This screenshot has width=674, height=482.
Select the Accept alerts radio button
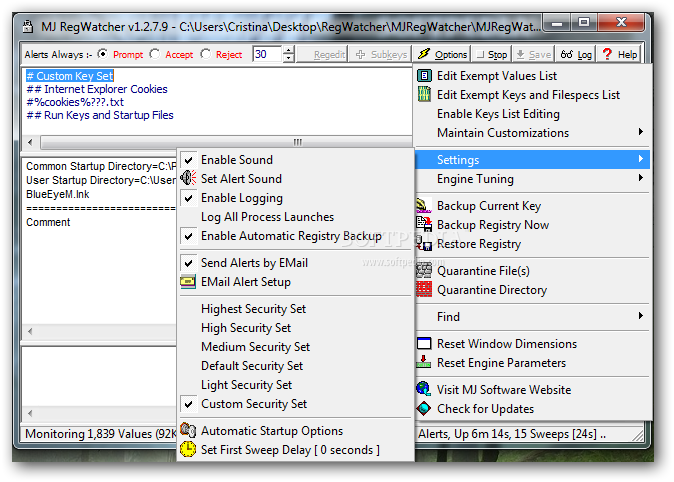tap(154, 54)
